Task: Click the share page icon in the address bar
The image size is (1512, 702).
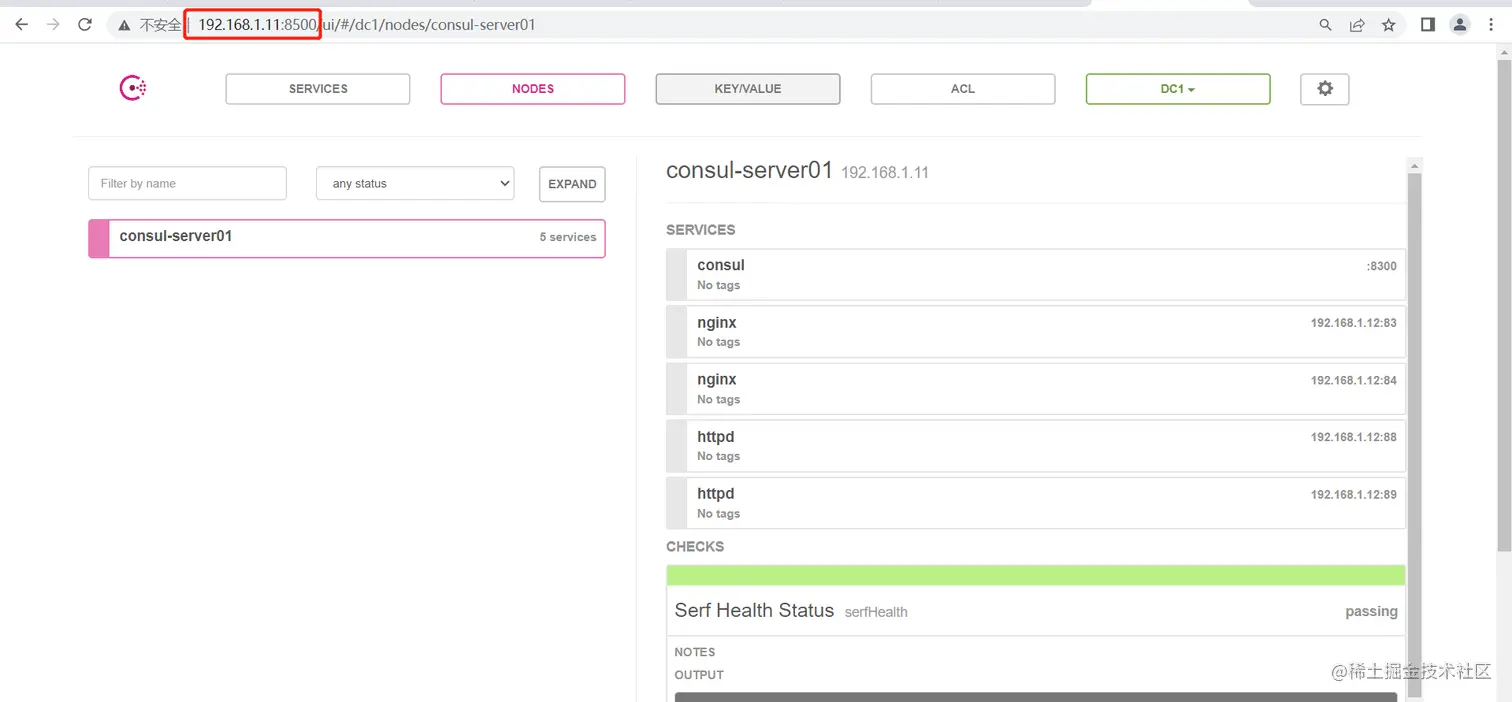Action: 1357,25
